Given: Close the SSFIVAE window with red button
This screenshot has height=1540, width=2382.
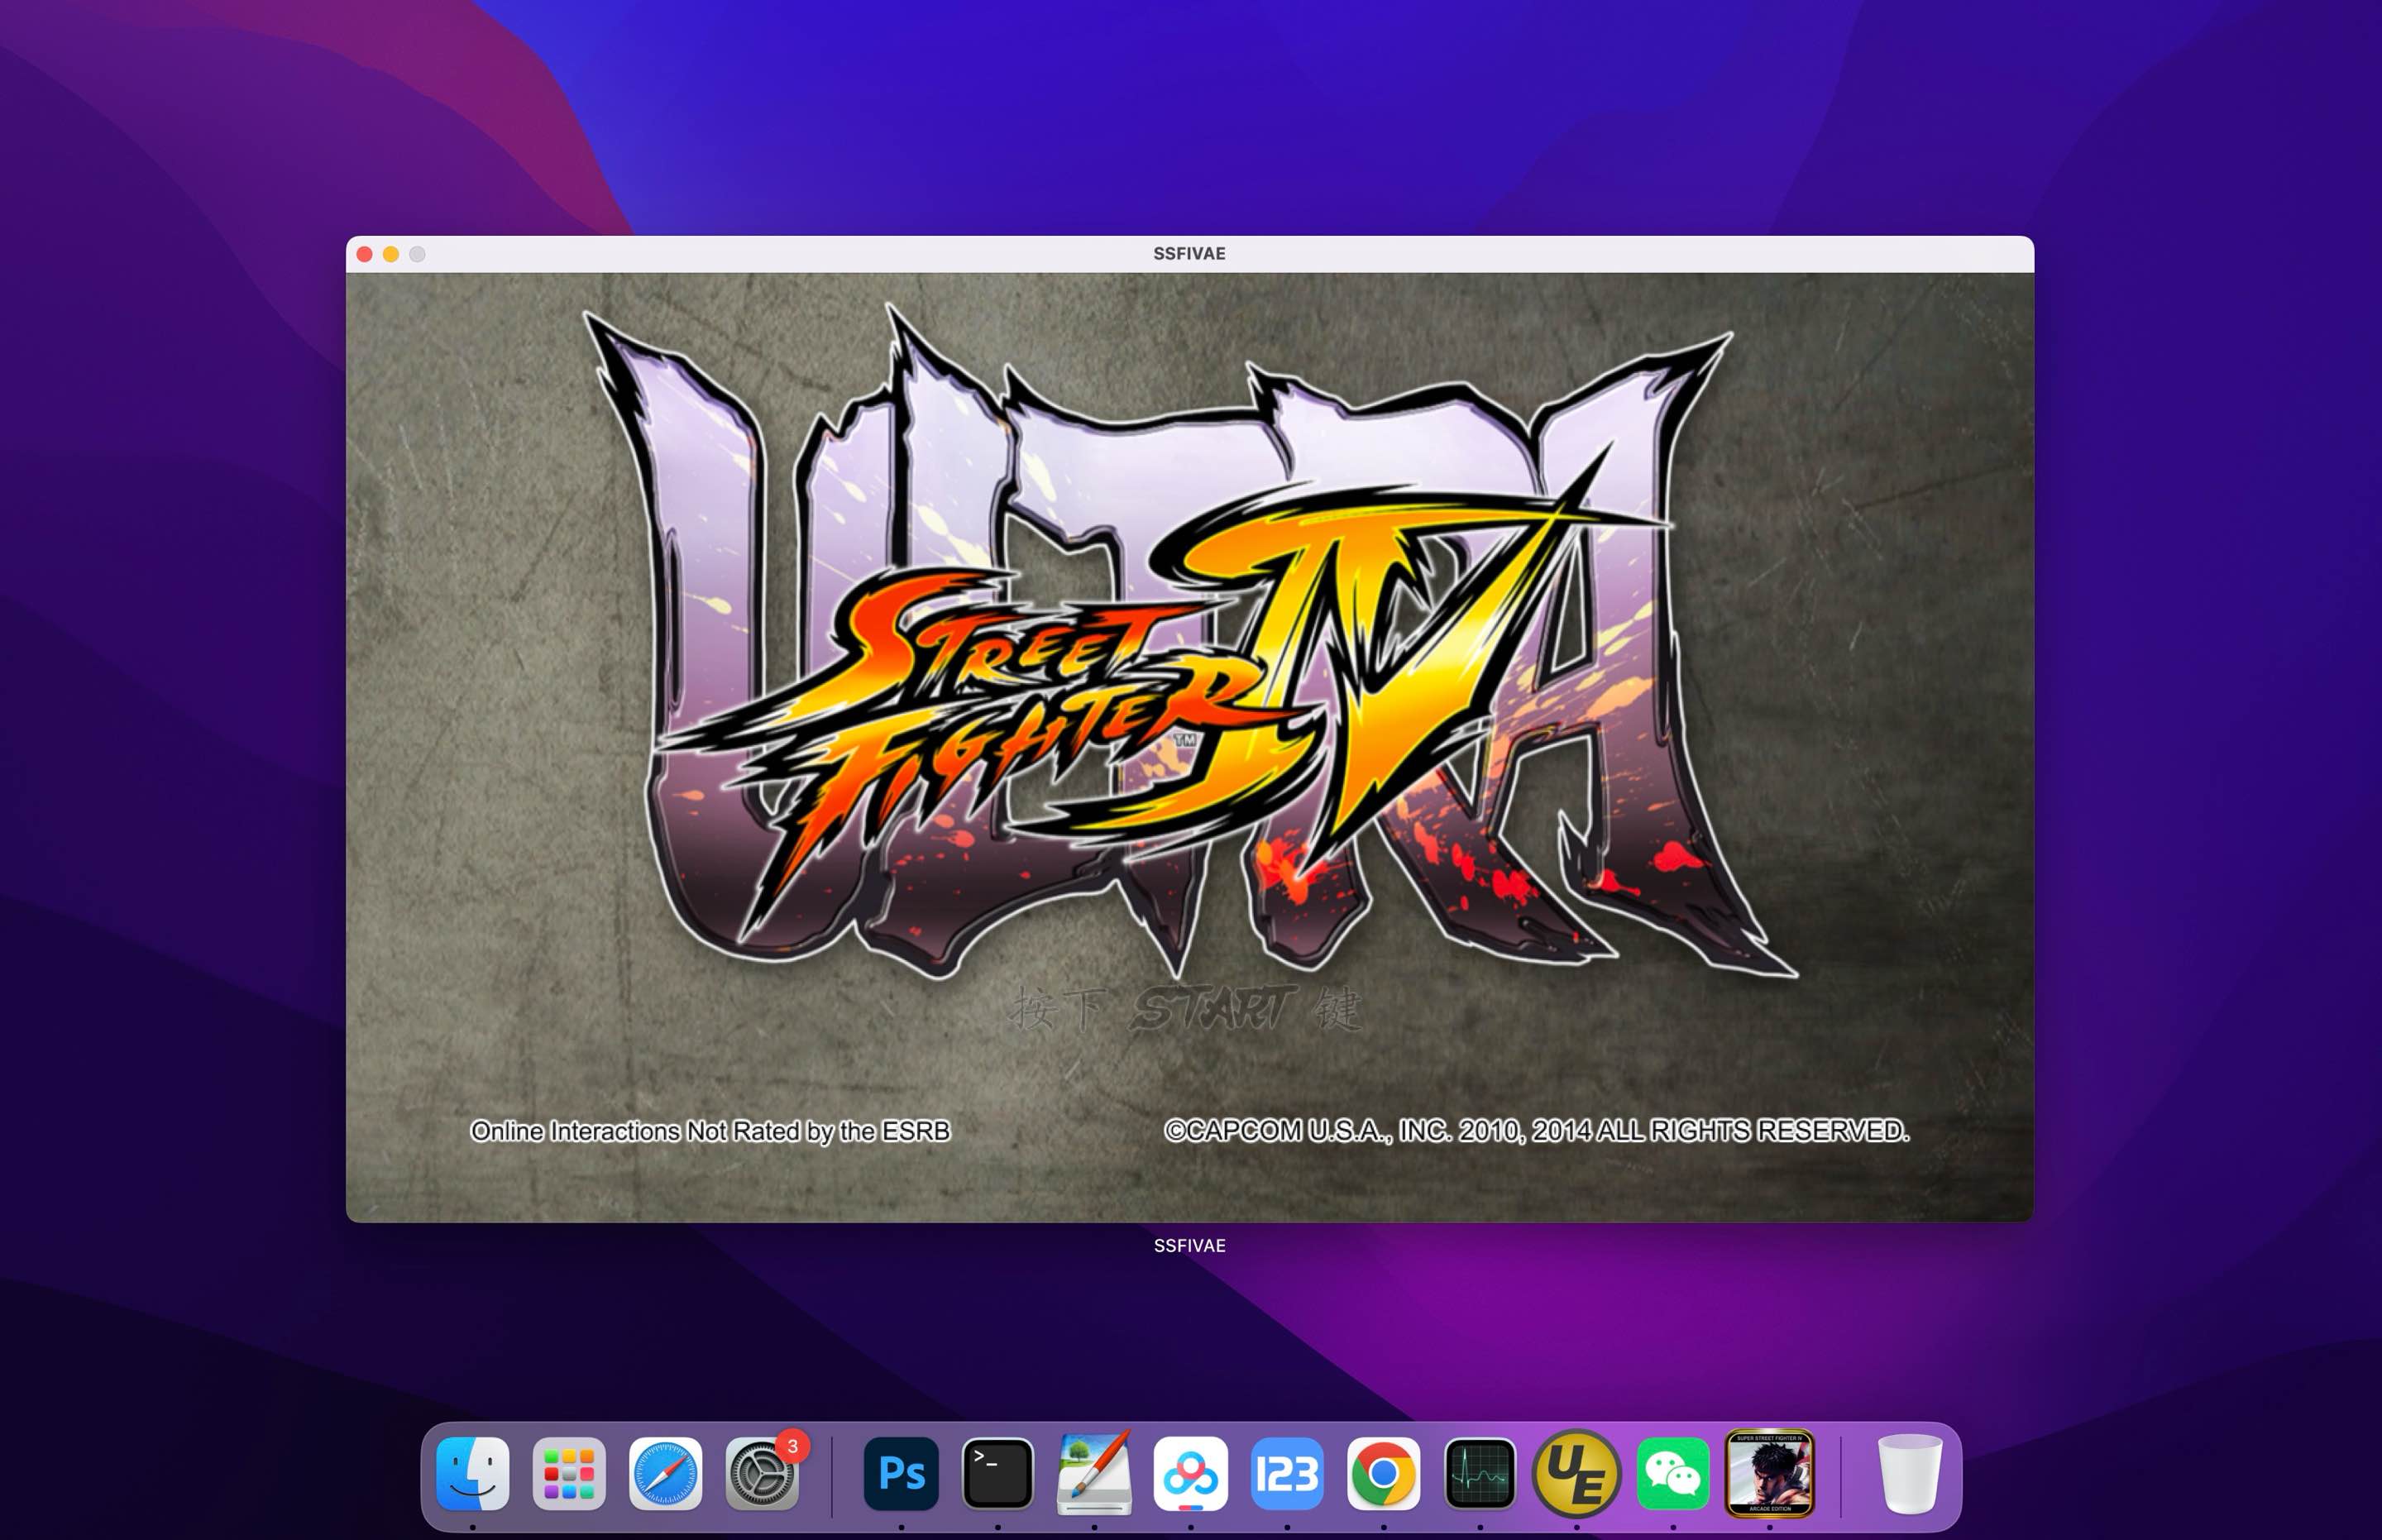Looking at the screenshot, I should (x=365, y=254).
